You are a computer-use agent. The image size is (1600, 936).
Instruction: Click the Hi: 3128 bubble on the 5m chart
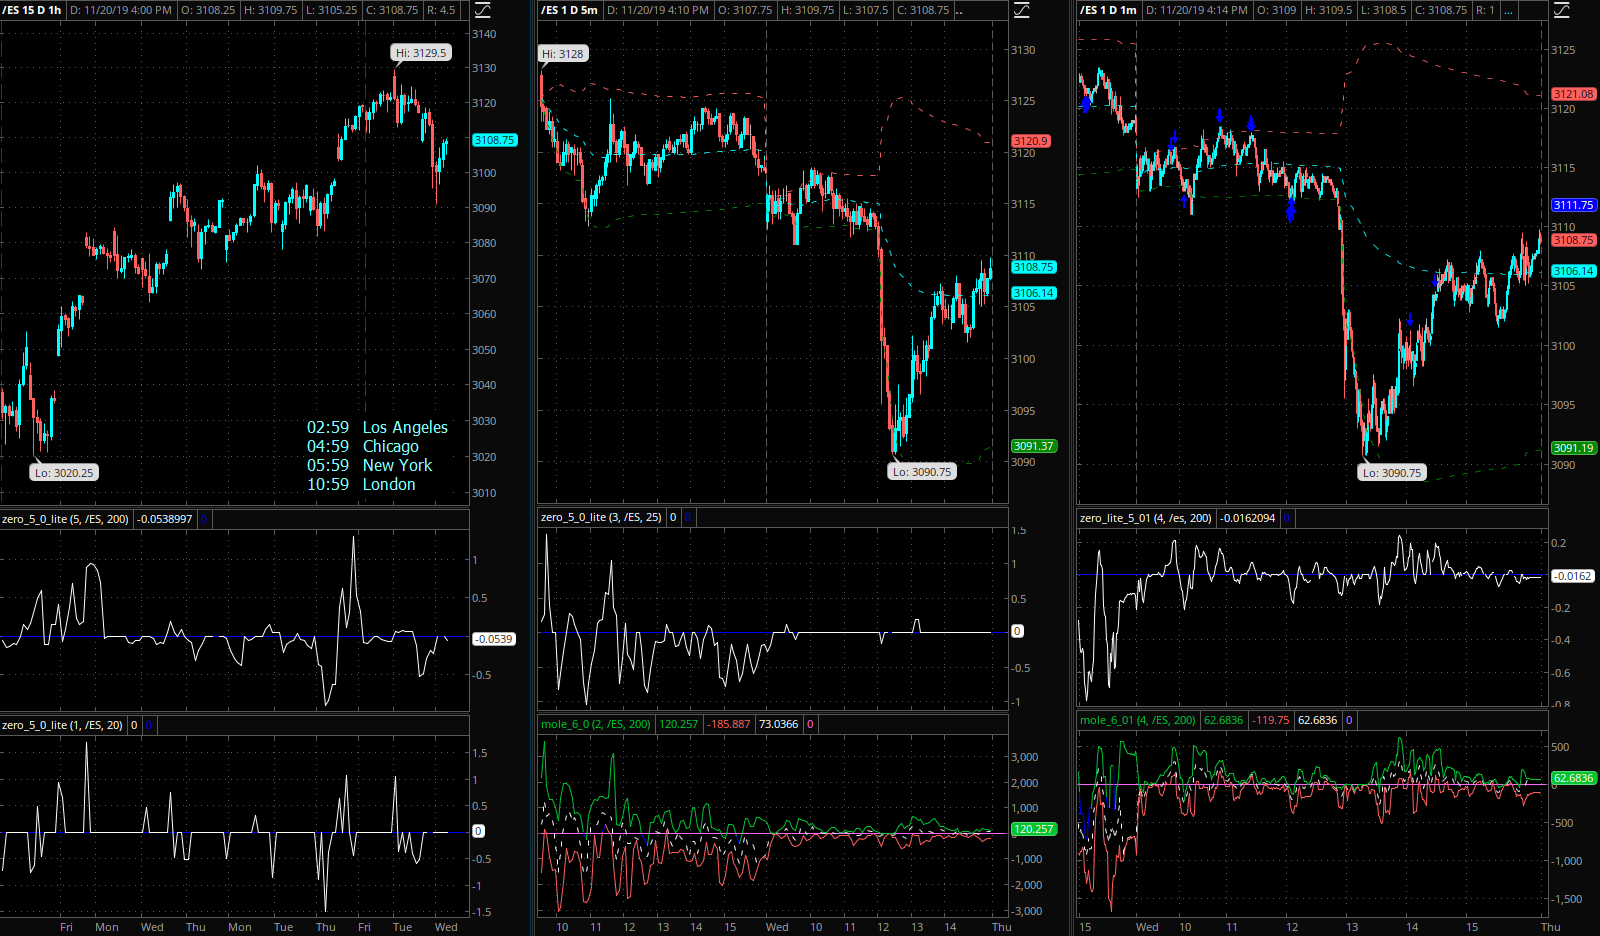(563, 54)
